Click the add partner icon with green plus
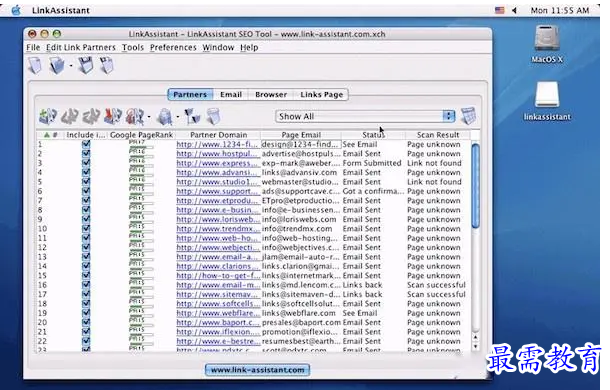Screen dimensions: 610x390 tap(48, 116)
